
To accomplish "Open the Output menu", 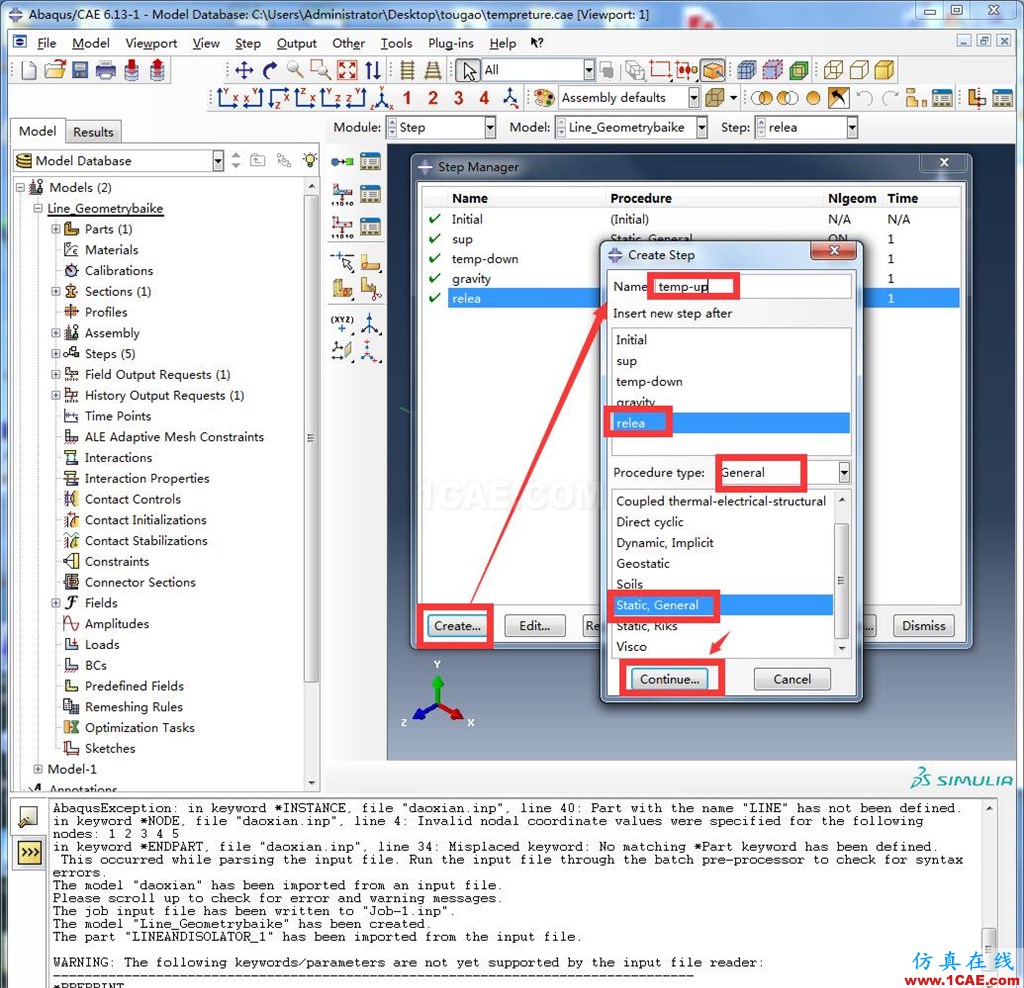I will point(296,43).
